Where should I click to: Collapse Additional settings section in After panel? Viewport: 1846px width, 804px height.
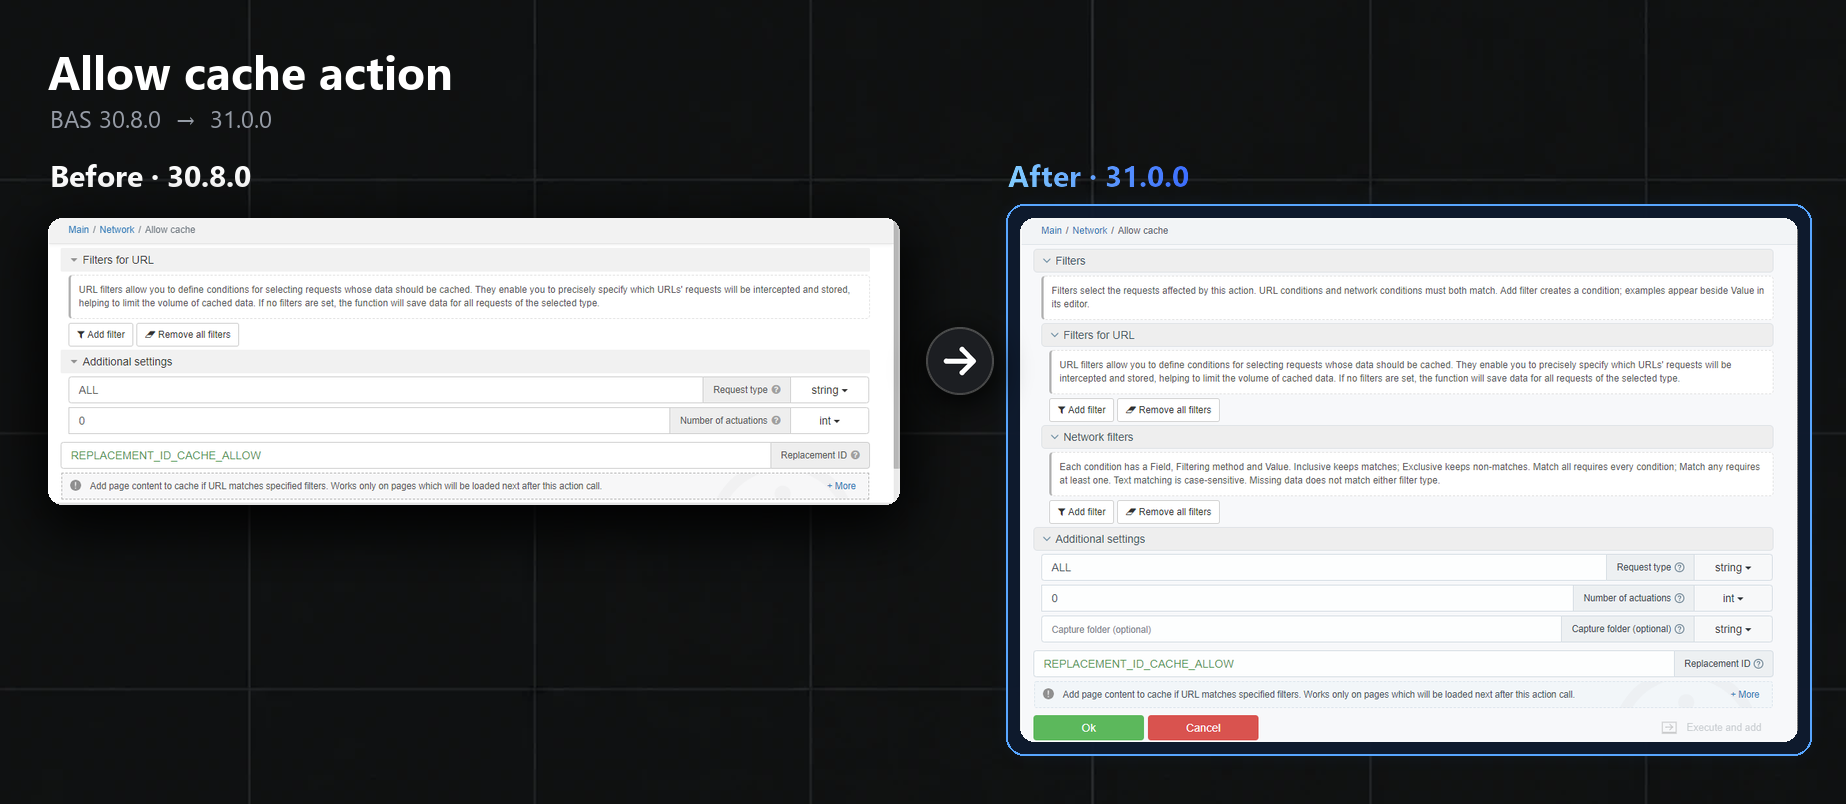1403,539
